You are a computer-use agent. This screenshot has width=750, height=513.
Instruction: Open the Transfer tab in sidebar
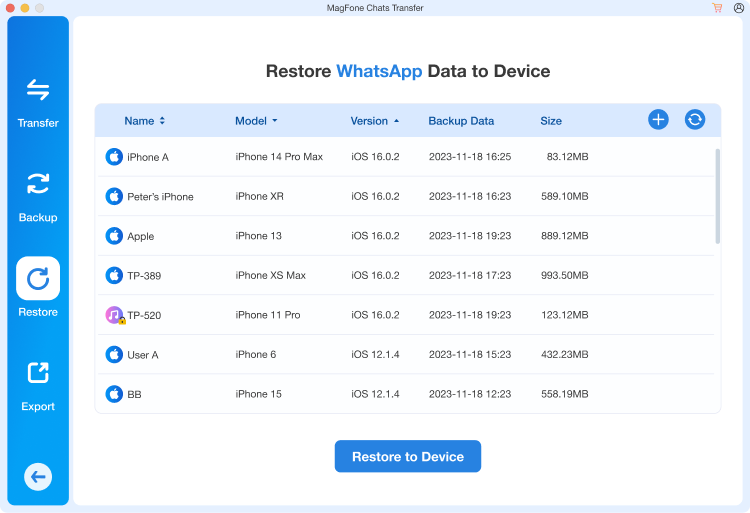[38, 102]
